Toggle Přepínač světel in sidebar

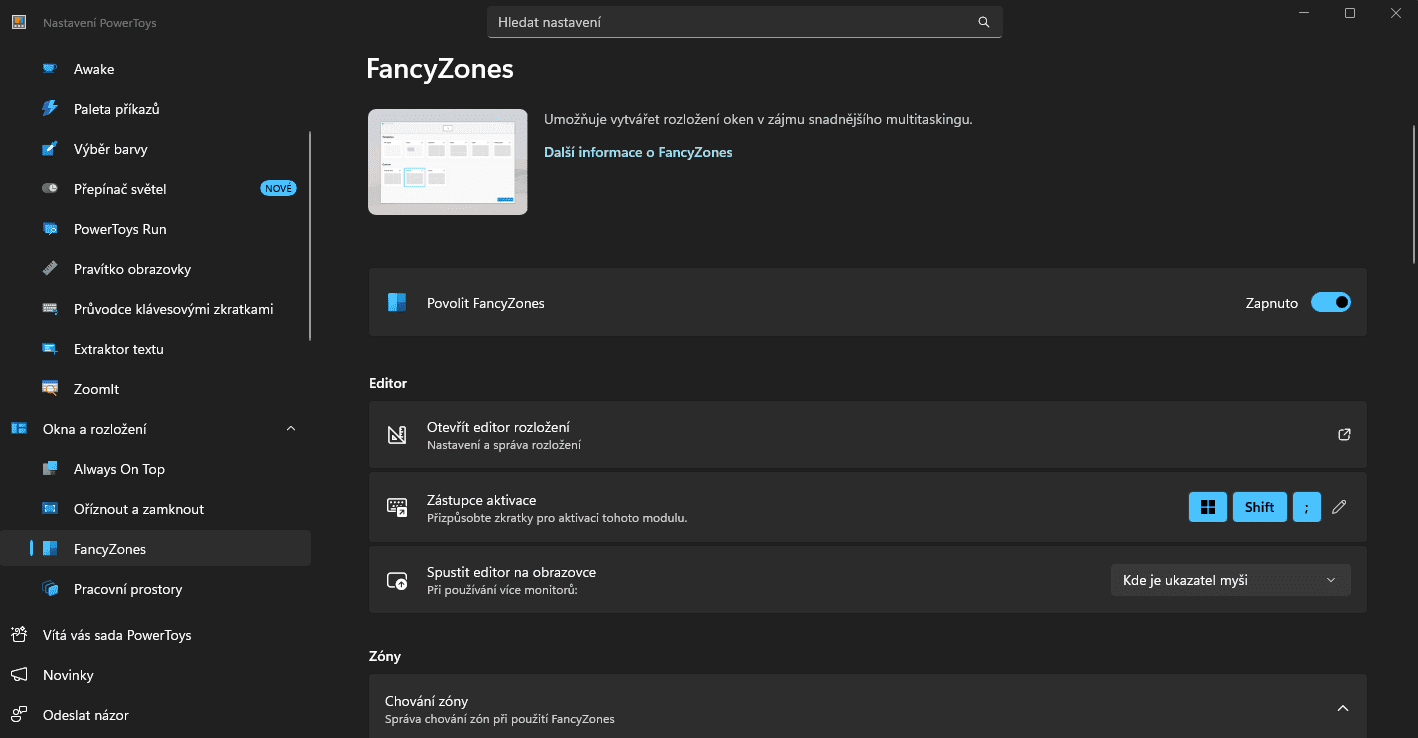[x=119, y=189]
